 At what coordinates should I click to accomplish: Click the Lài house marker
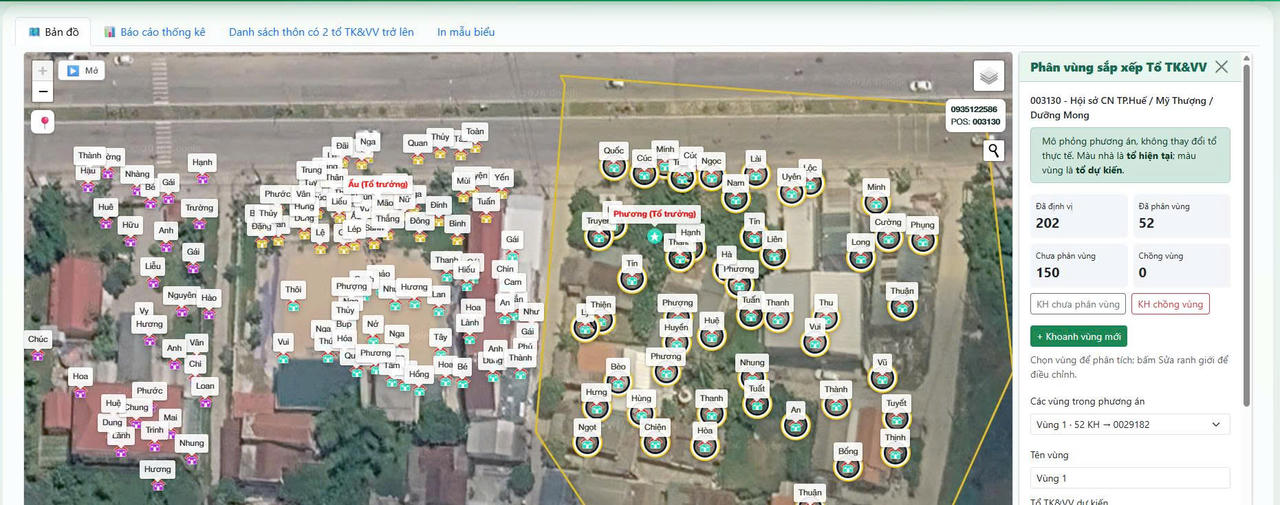coord(756,175)
